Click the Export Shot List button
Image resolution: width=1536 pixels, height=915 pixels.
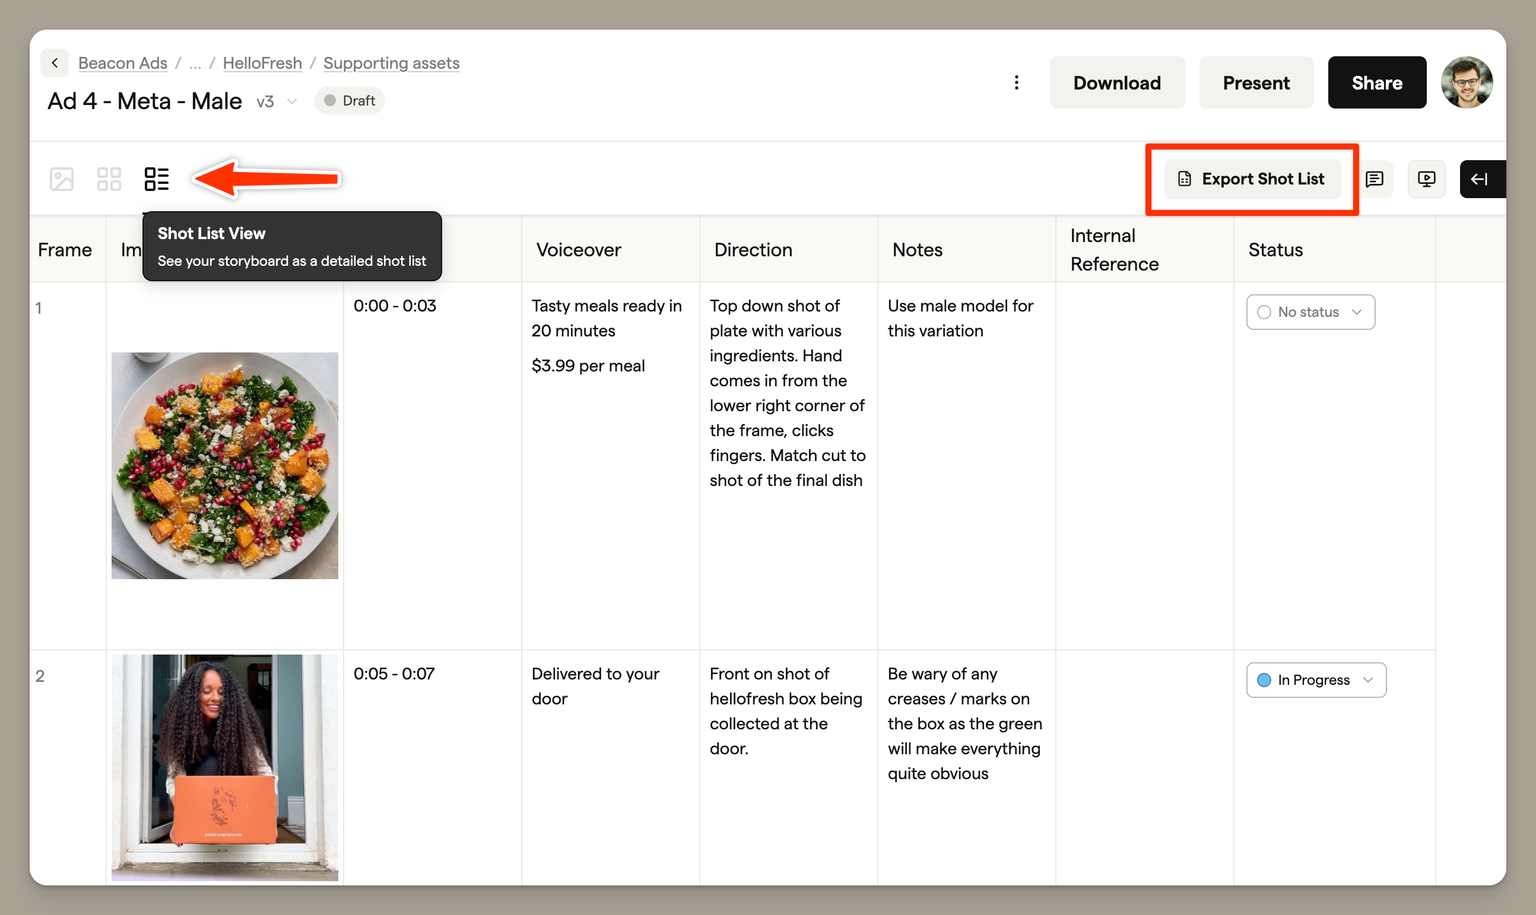click(x=1252, y=179)
